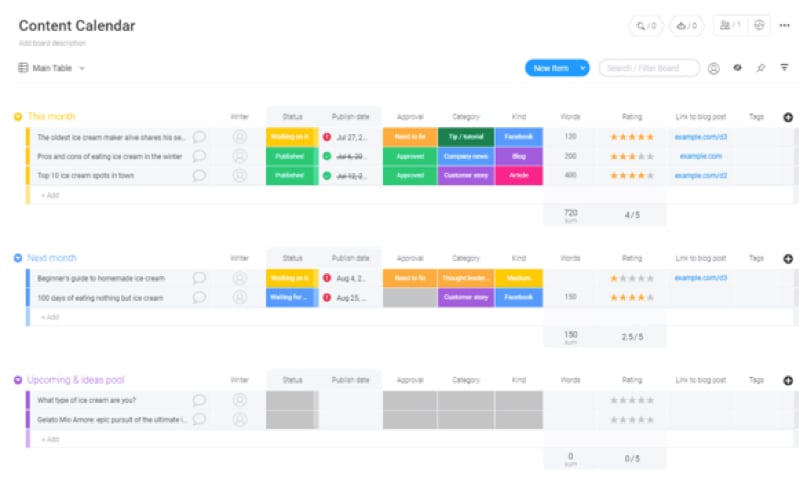Open the automations robot icon showing /0
Viewport: 812px width, 487px height.
click(x=687, y=25)
